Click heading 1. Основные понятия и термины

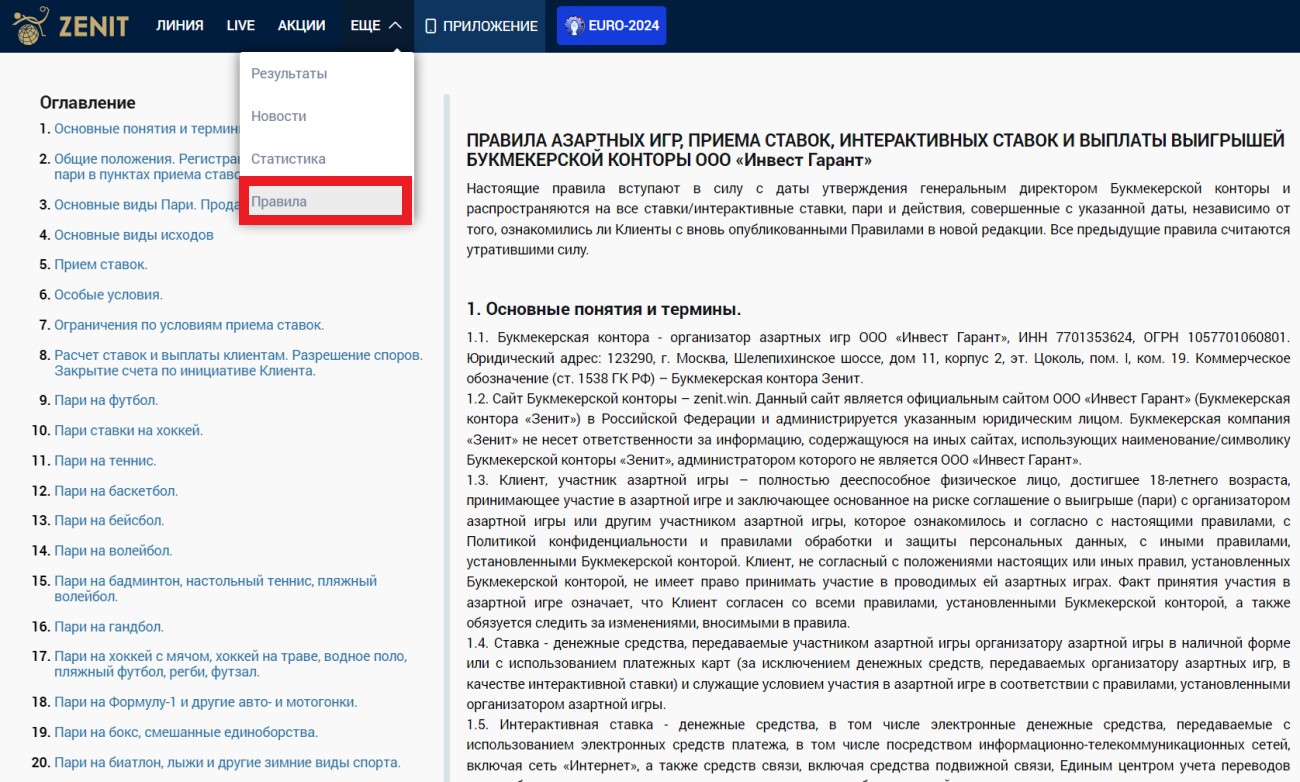click(x=604, y=309)
